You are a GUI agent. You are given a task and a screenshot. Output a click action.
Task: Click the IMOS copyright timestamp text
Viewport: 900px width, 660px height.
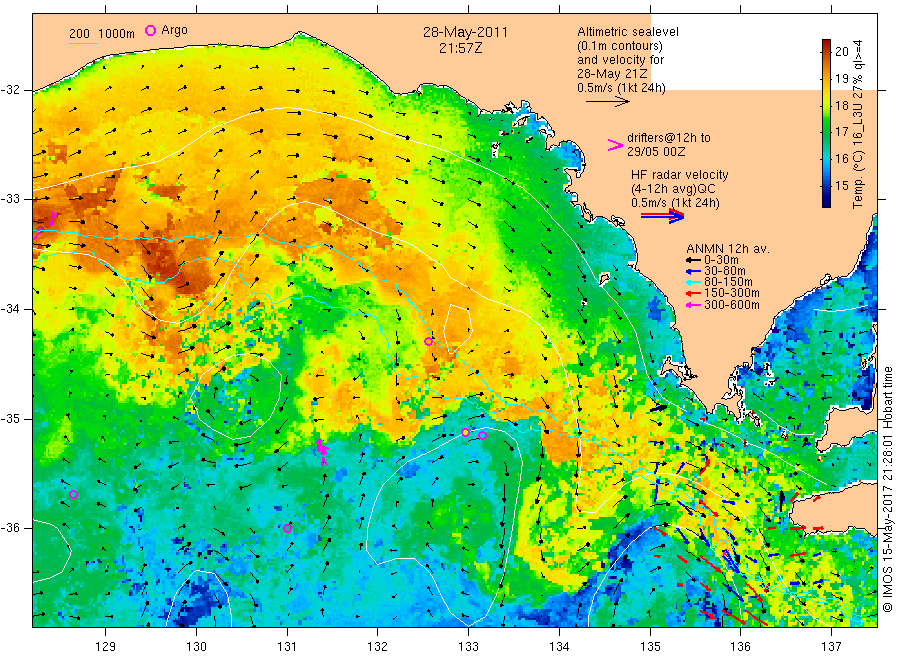click(x=887, y=489)
